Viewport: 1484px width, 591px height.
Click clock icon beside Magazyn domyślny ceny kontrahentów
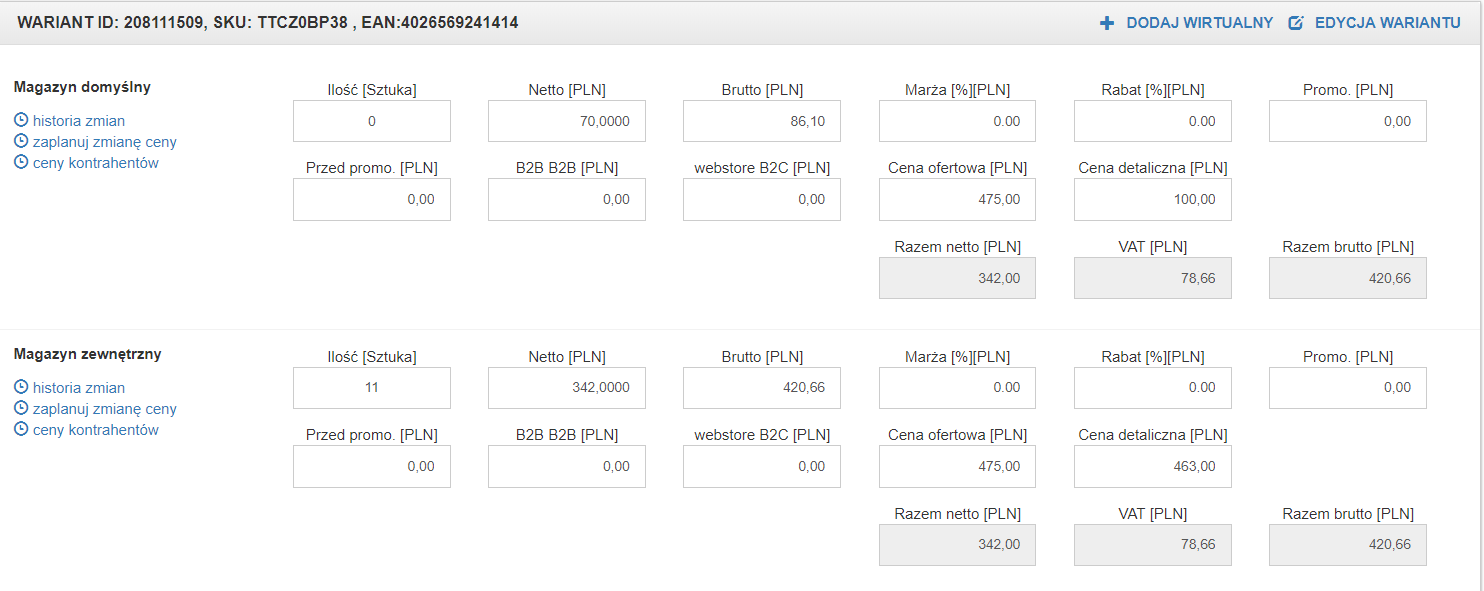point(21,163)
